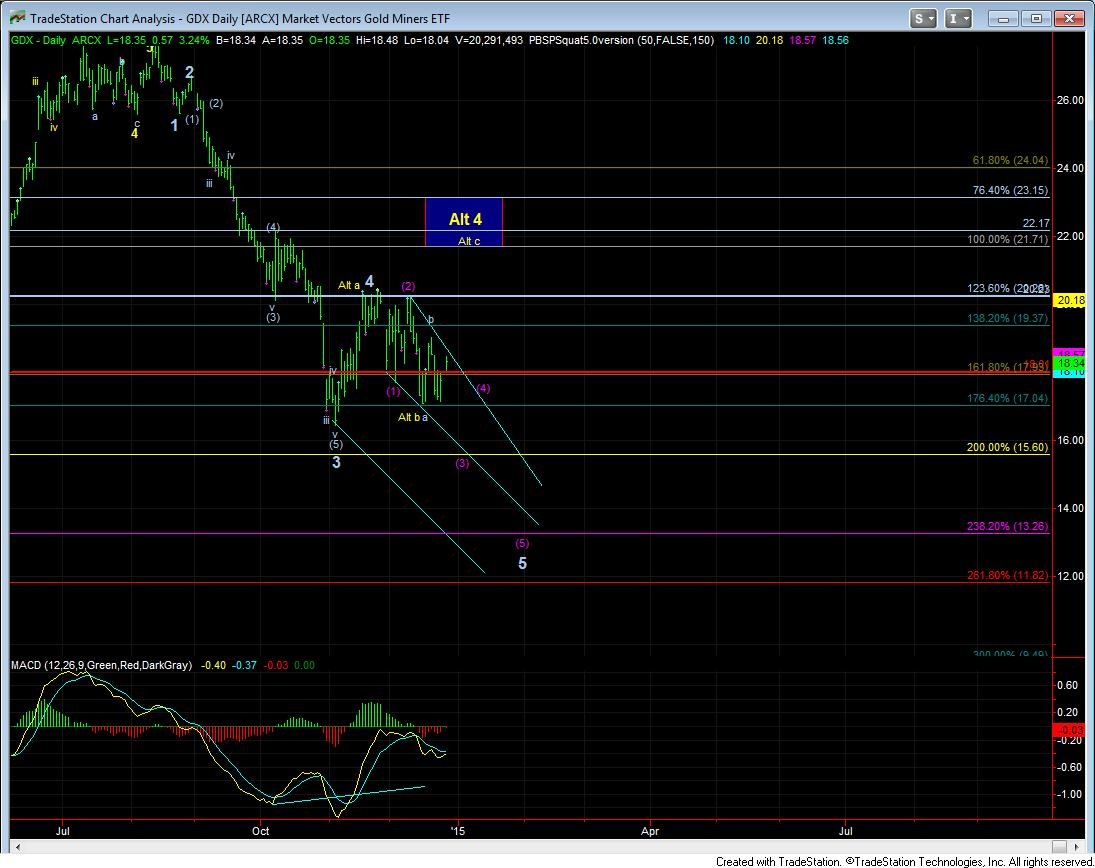This screenshot has height=868, width=1095.
Task: Select the large wave 3 label
Action: [x=336, y=462]
